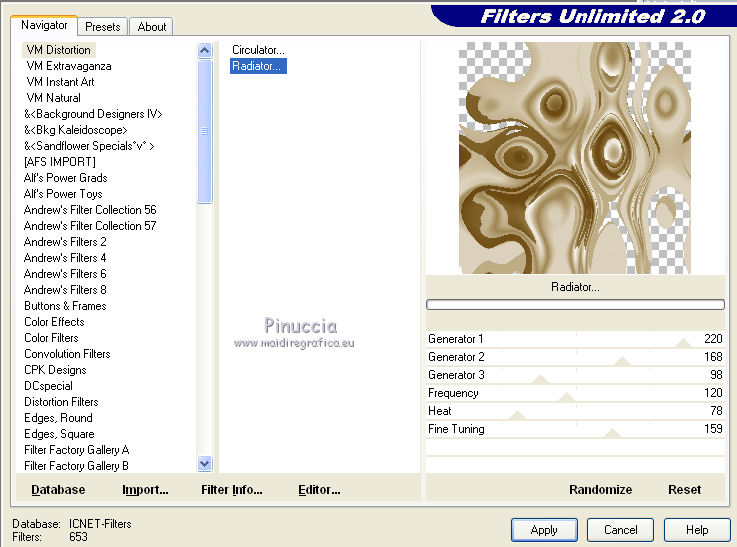Click the scroll up arrow in filter list
Image resolution: width=737 pixels, height=547 pixels.
tap(204, 50)
